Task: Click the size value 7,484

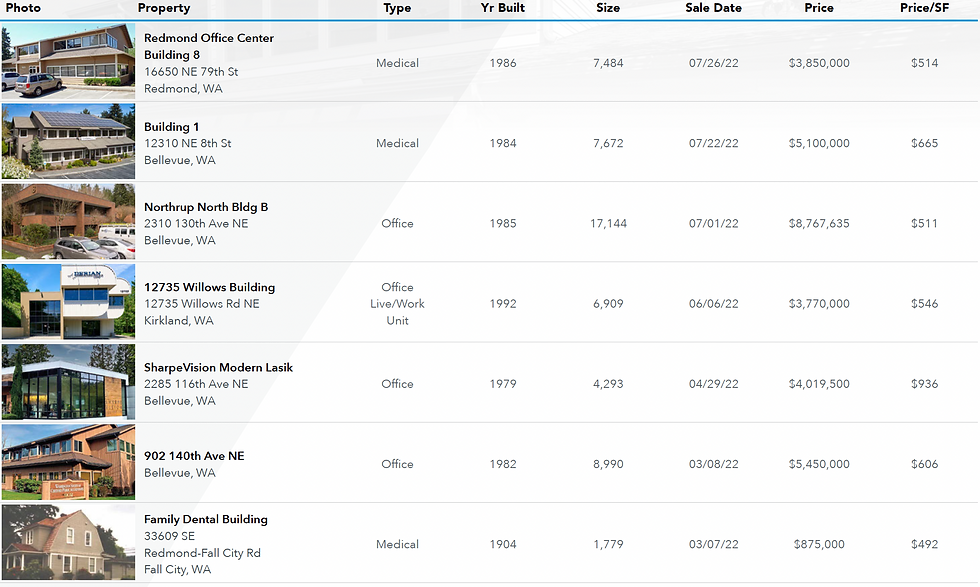Action: tap(608, 63)
